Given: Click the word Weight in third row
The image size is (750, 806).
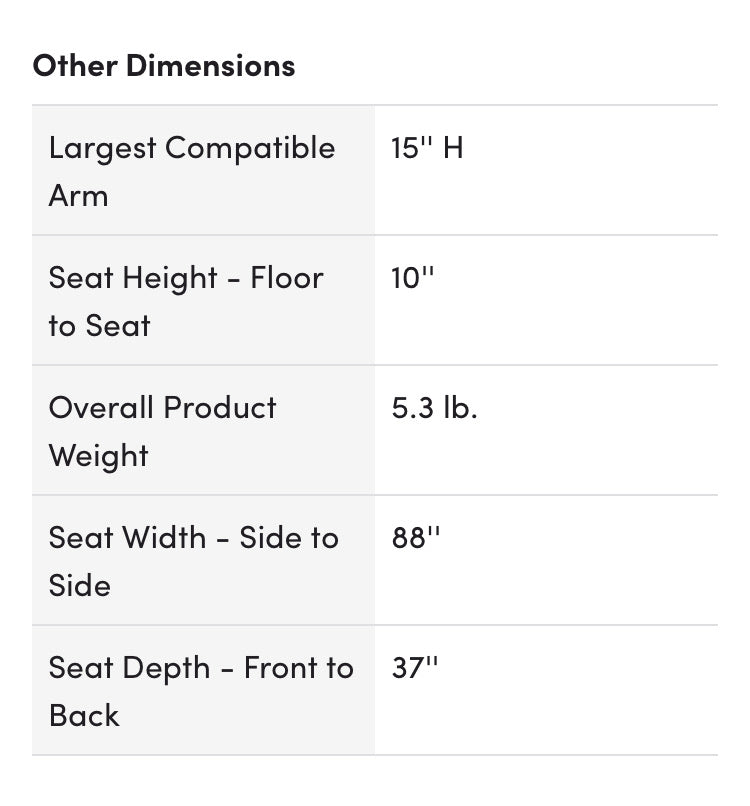Looking at the screenshot, I should (x=99, y=456).
